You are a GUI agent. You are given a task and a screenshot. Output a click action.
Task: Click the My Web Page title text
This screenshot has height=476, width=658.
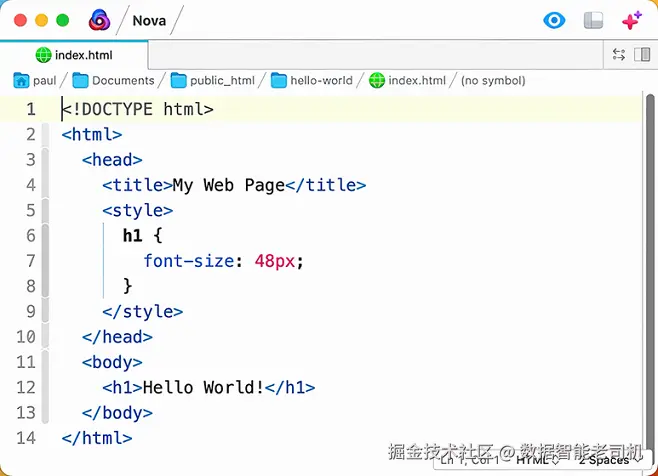click(x=229, y=185)
